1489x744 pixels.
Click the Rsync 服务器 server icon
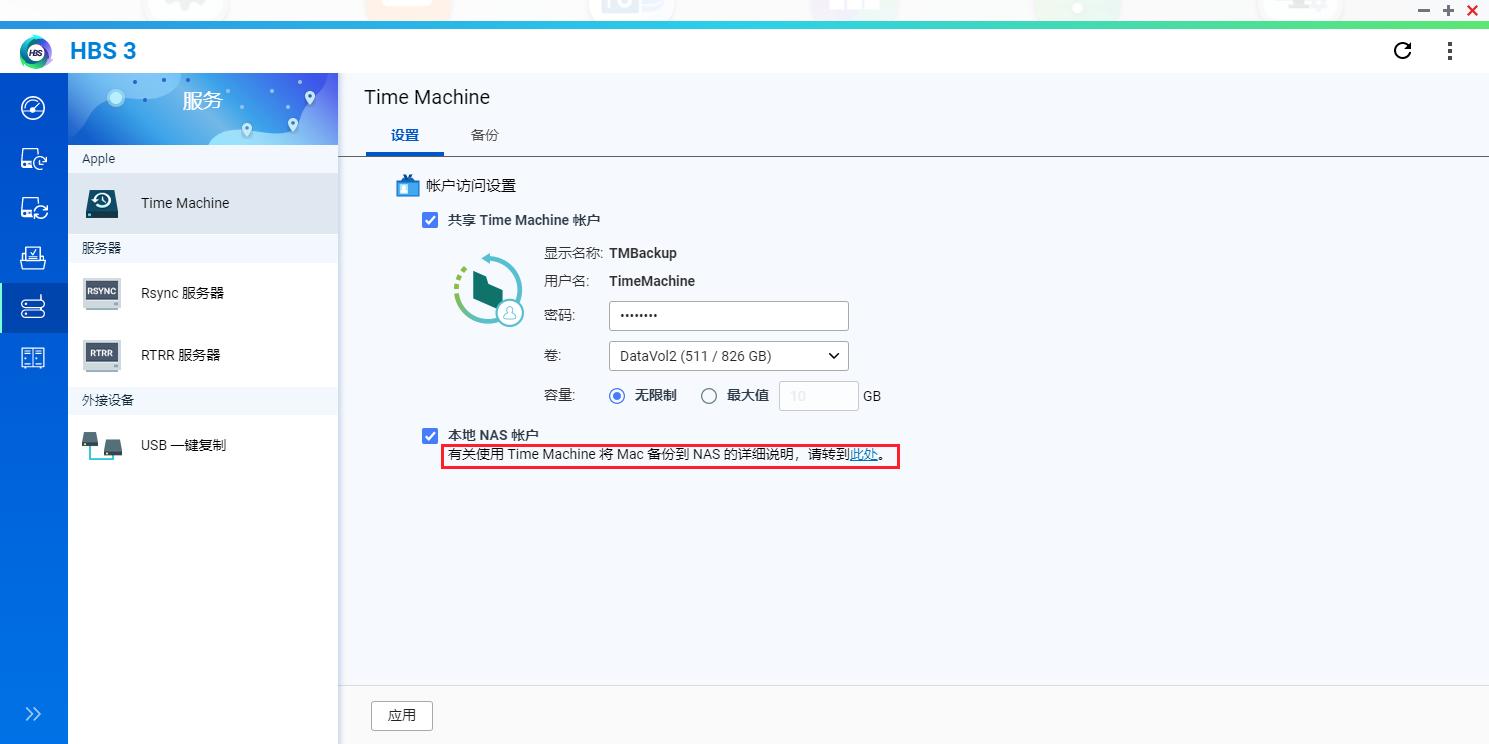101,292
